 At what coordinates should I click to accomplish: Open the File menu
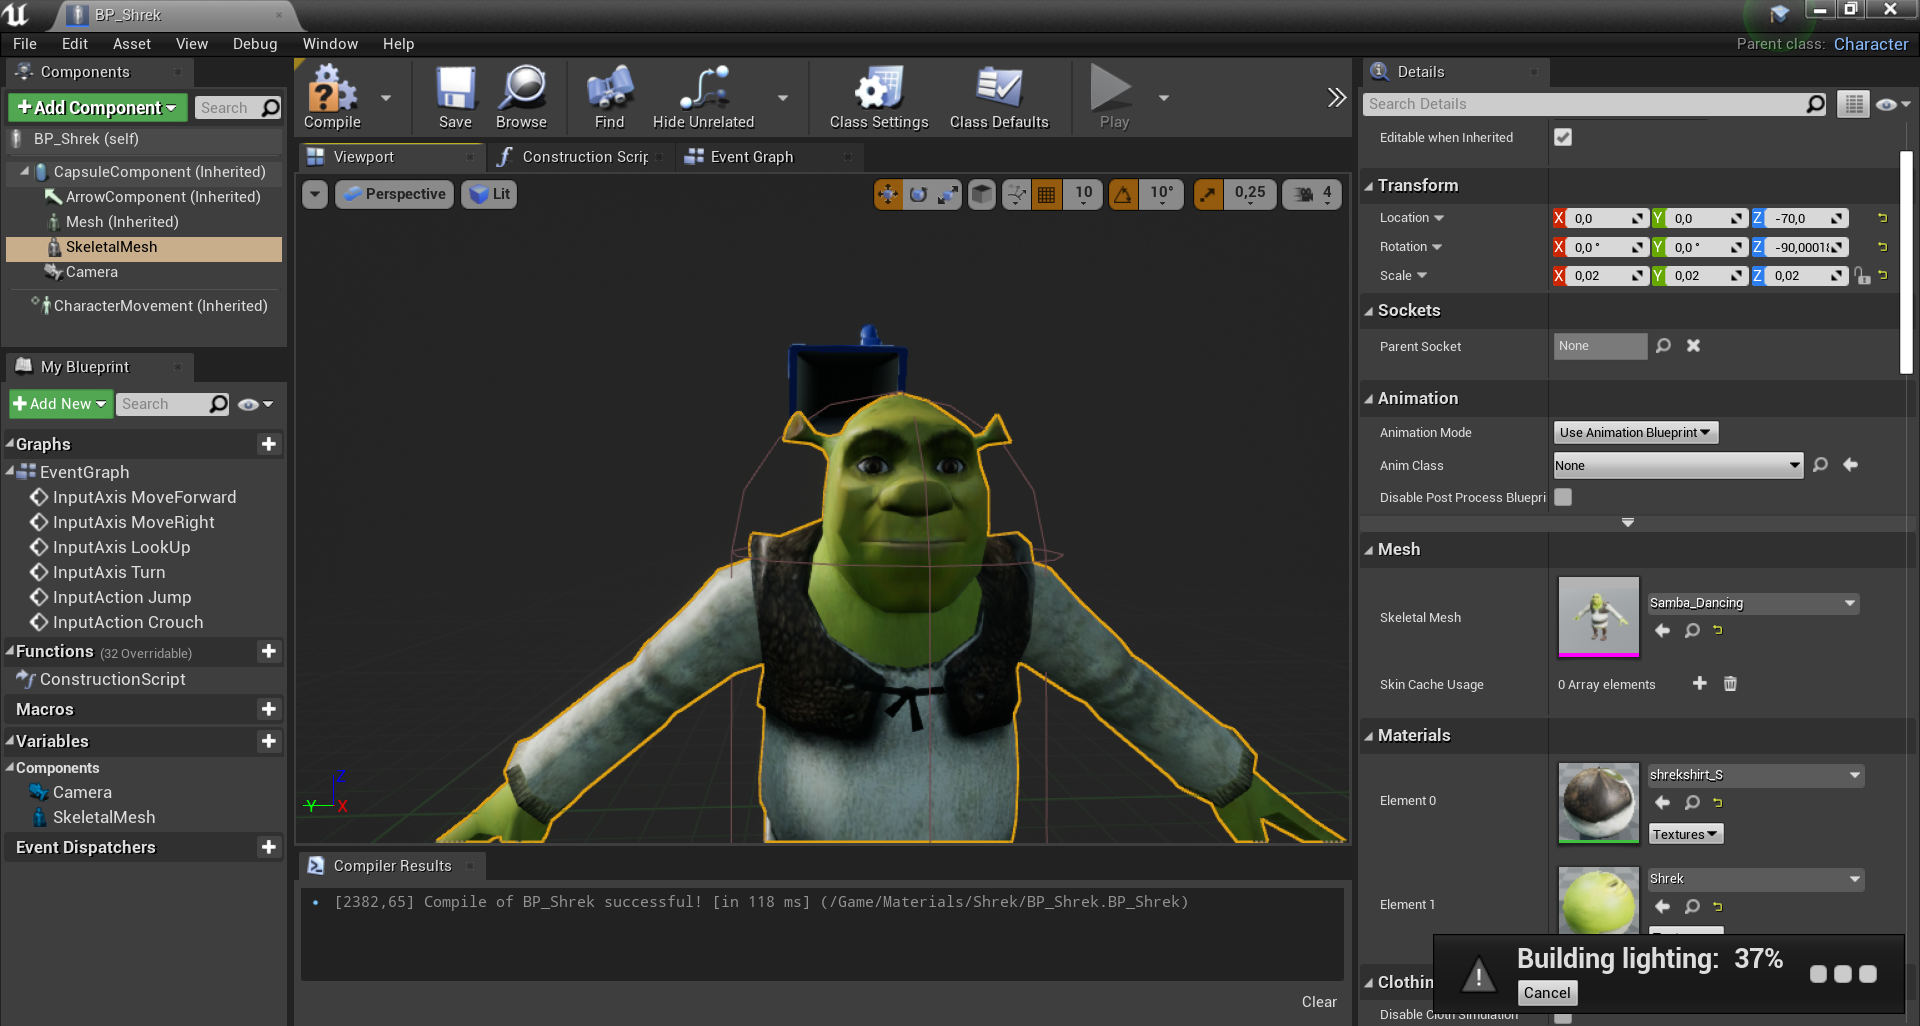(25, 44)
